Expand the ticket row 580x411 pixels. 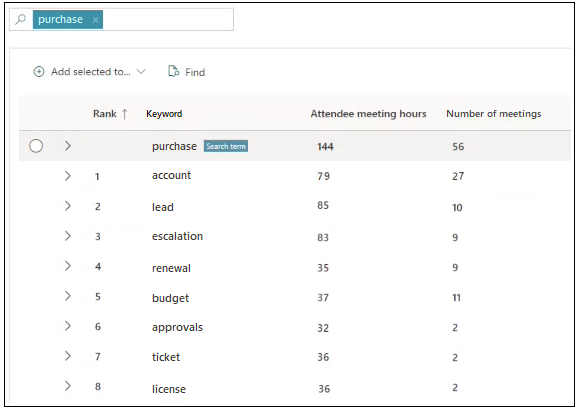tap(67, 356)
